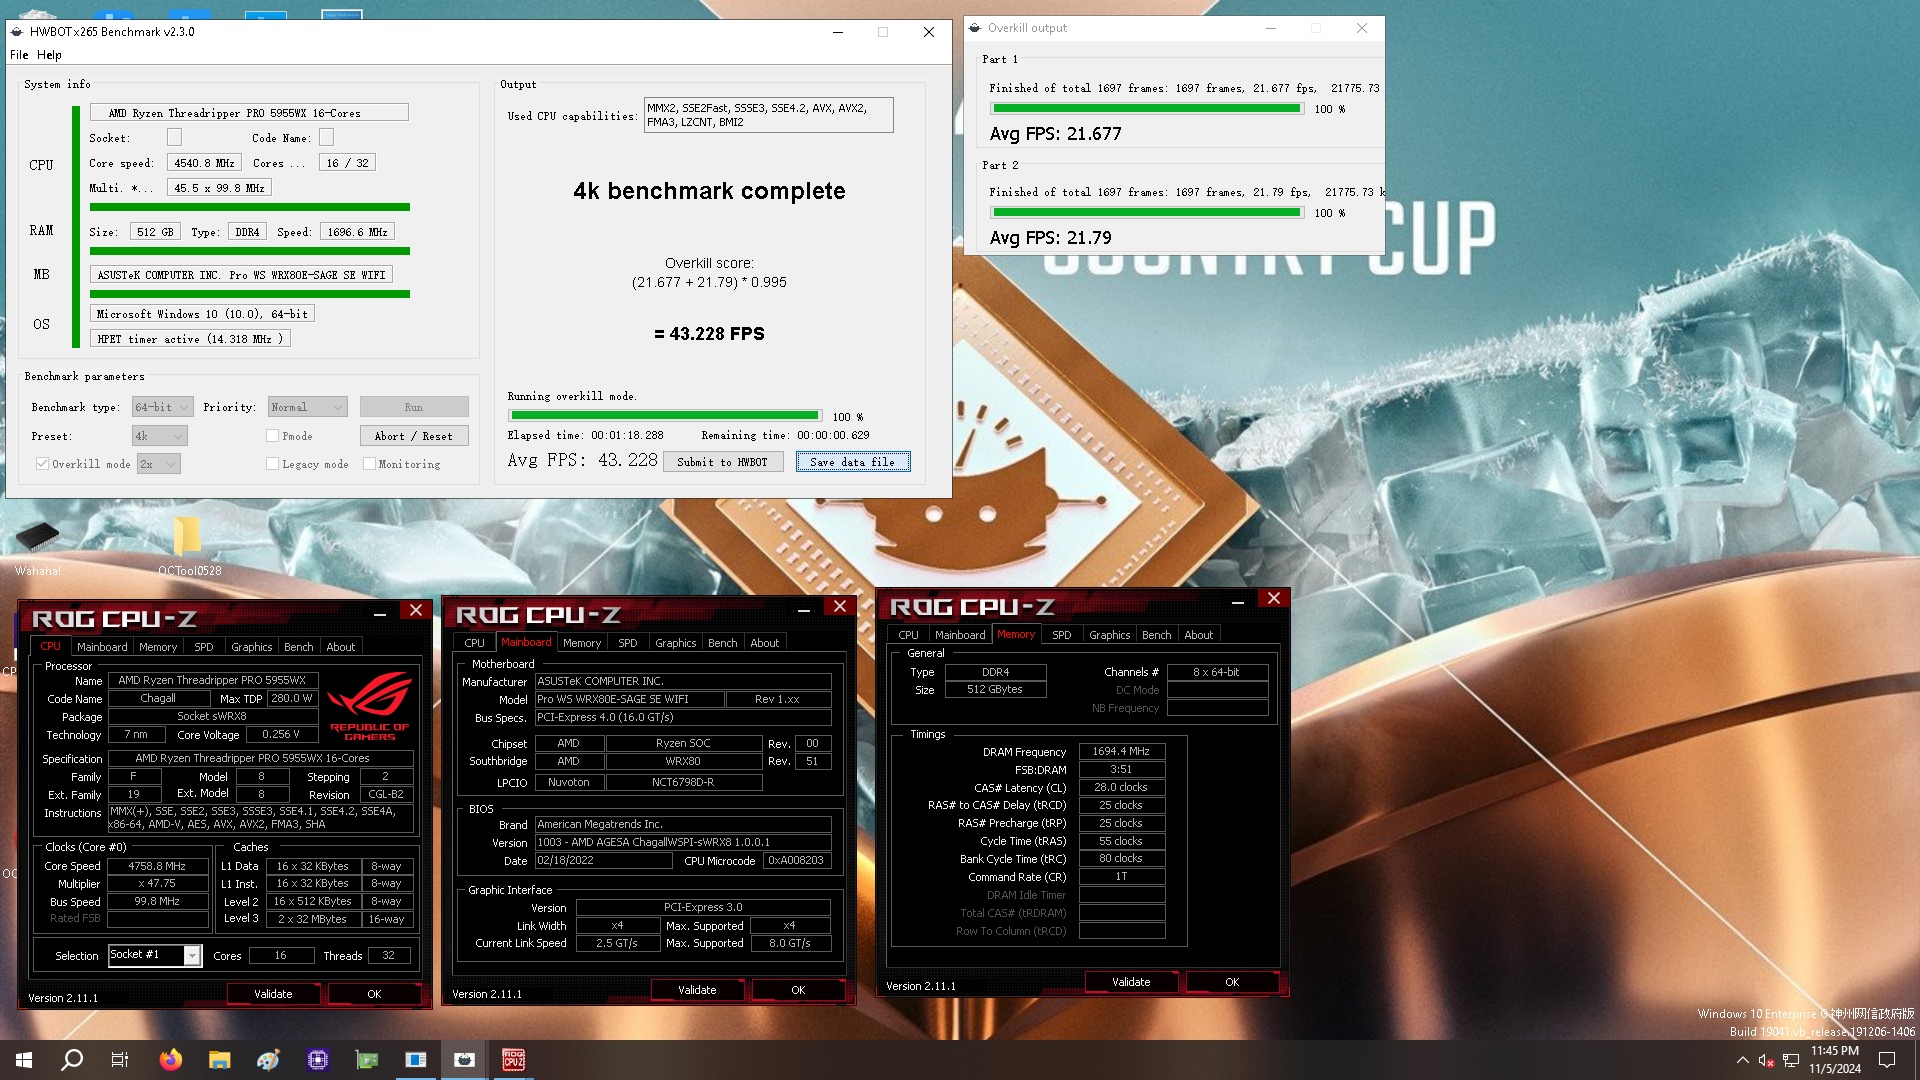Open the Windows Start menu
Screen dimensions: 1920x1080
[x=24, y=1060]
